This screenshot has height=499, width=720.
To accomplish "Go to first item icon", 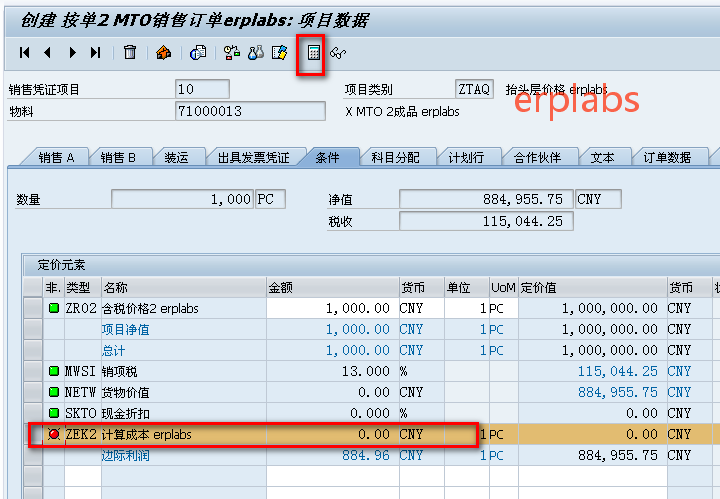I will tap(25, 53).
